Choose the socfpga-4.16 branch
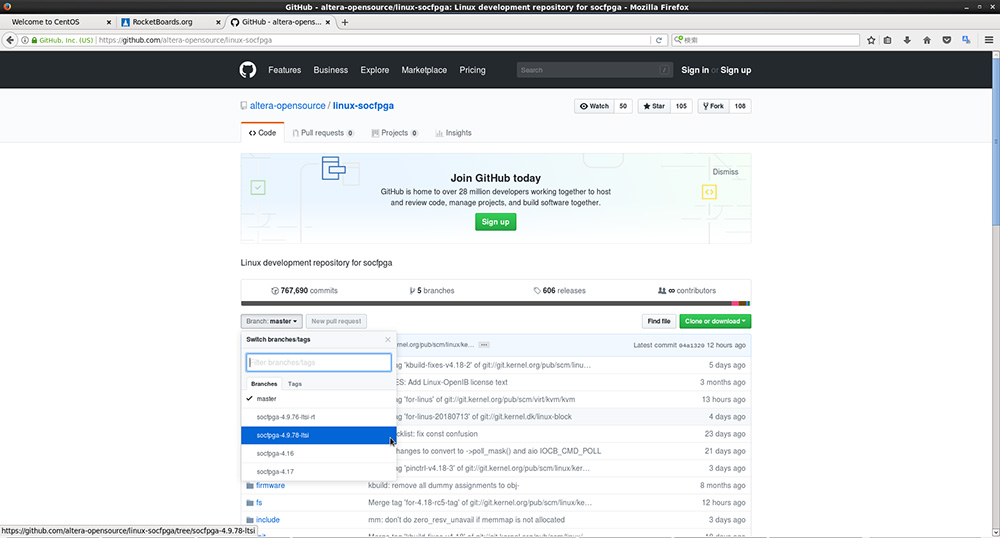Screen dimensions: 1000x538 tap(318, 453)
